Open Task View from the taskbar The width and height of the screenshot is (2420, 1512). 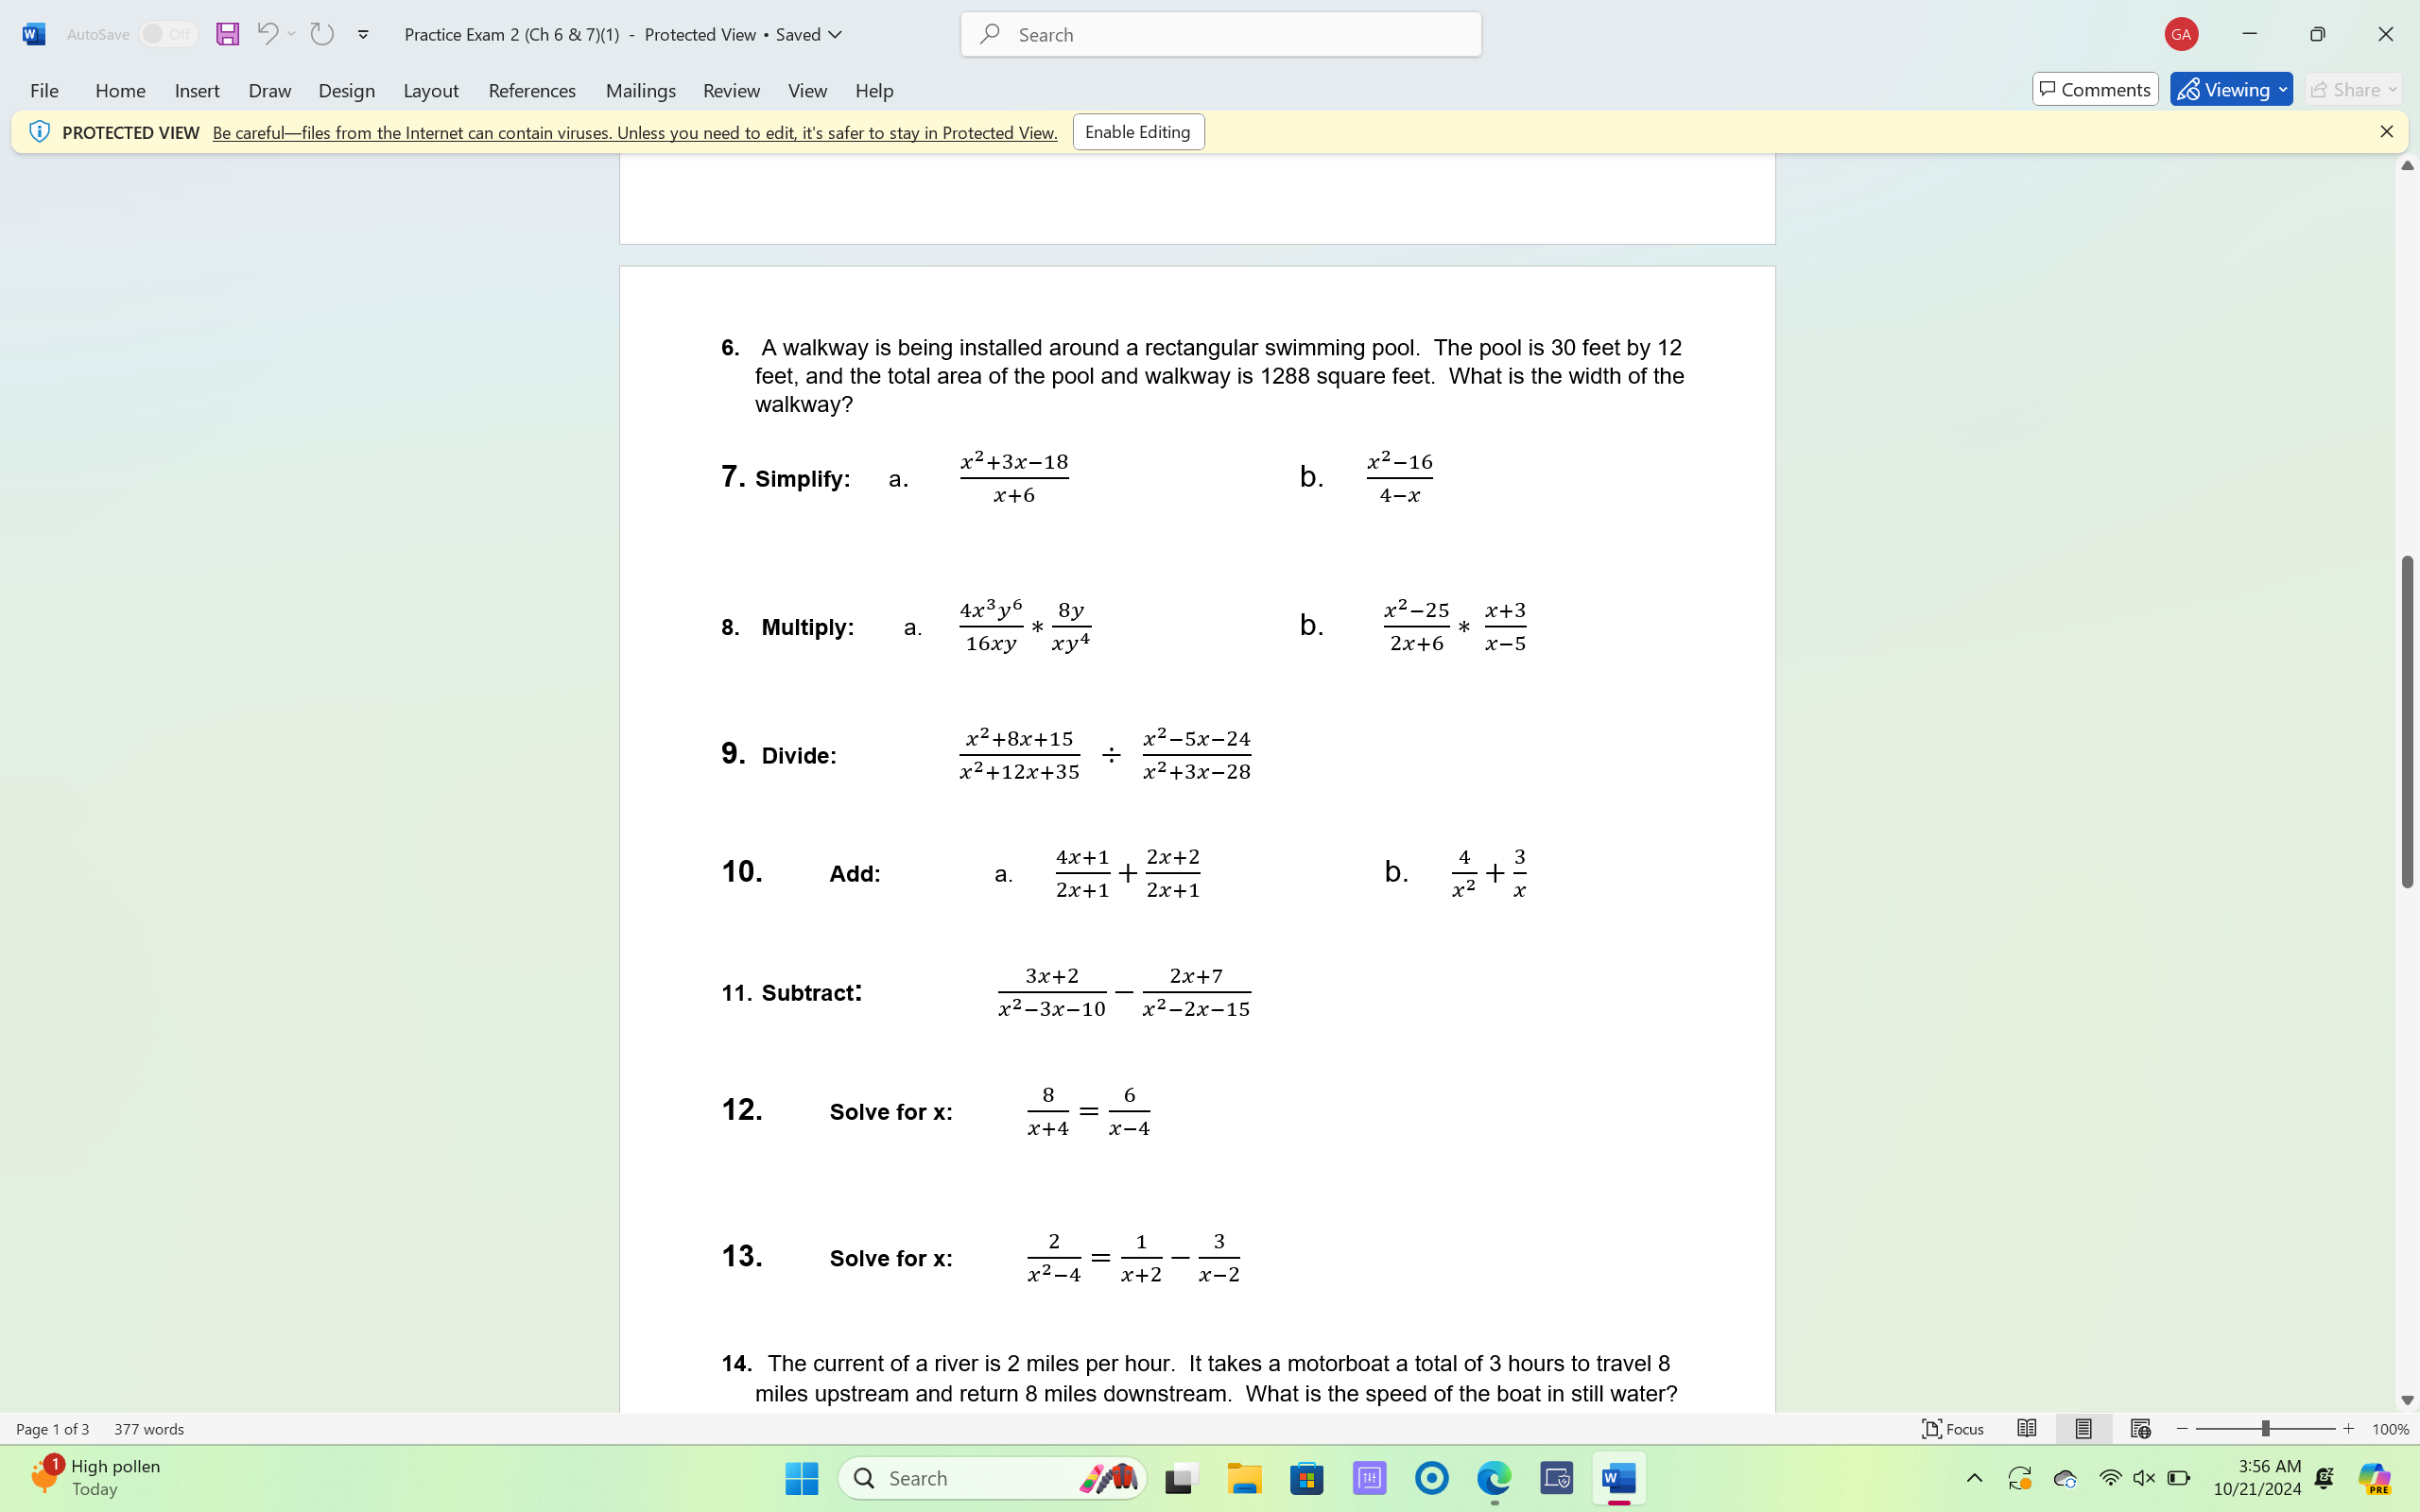pos(1182,1478)
